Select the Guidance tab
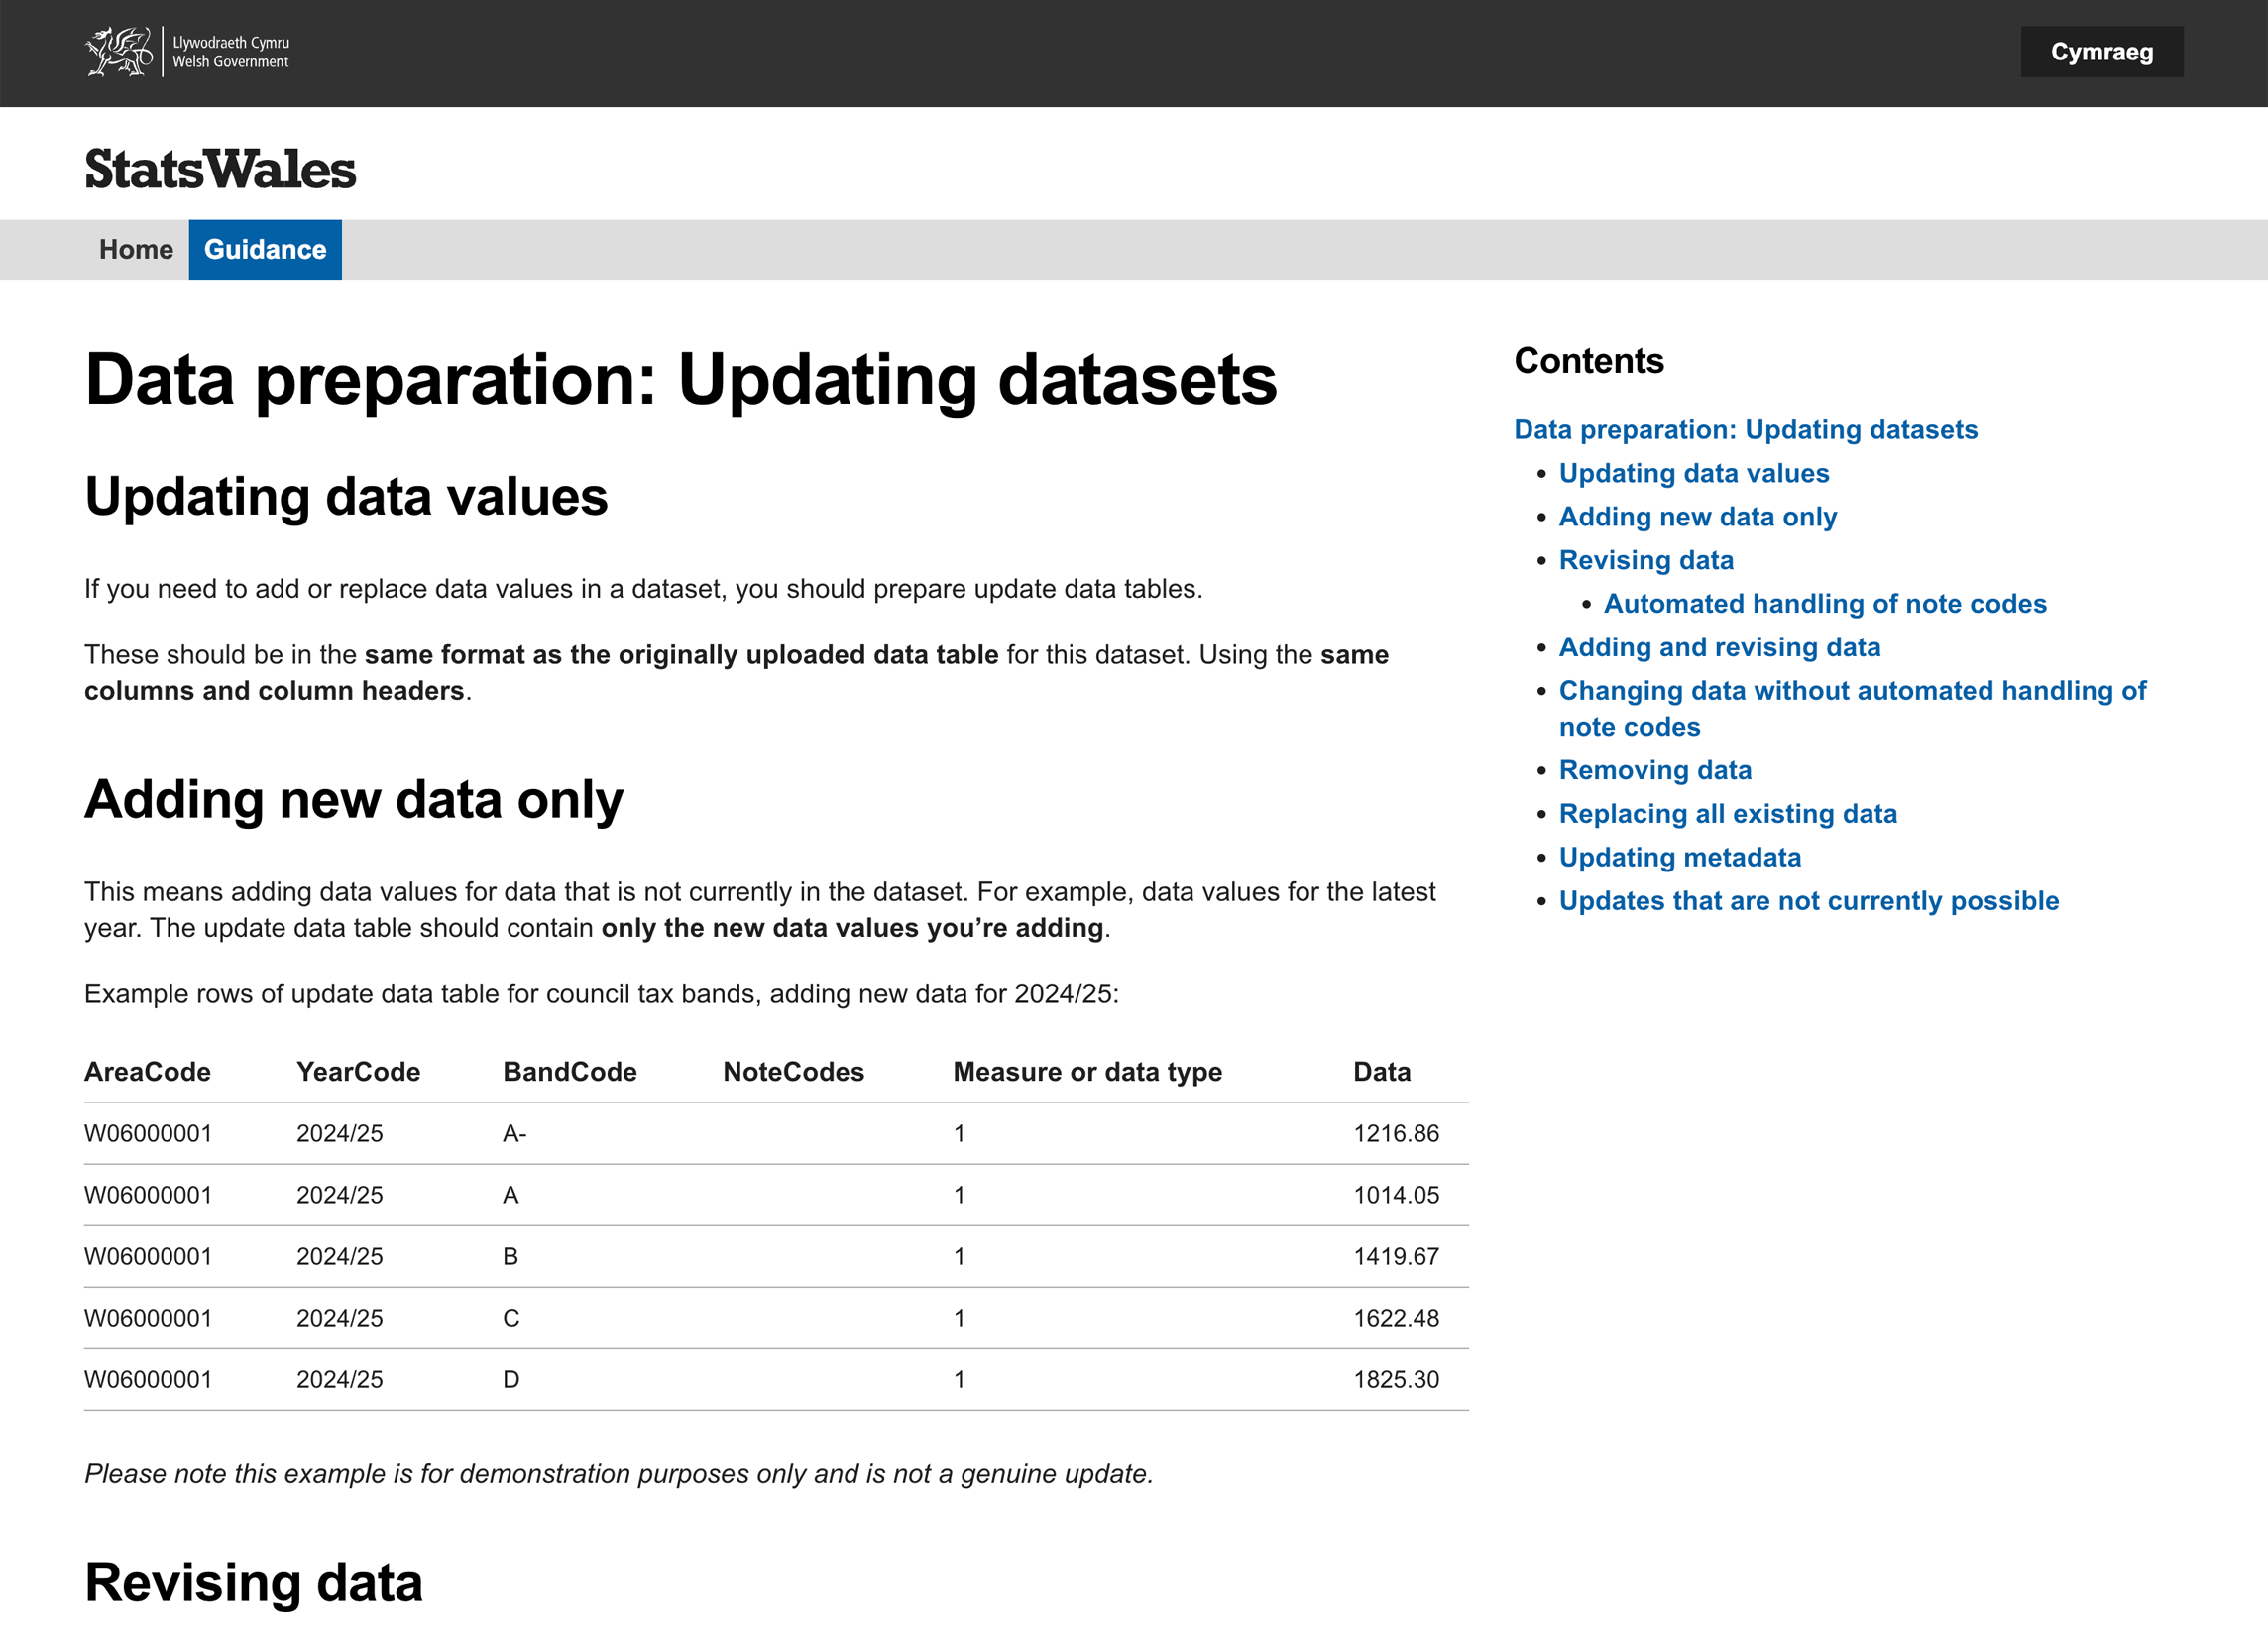Screen dimensions: 2268x1626 pos(264,249)
